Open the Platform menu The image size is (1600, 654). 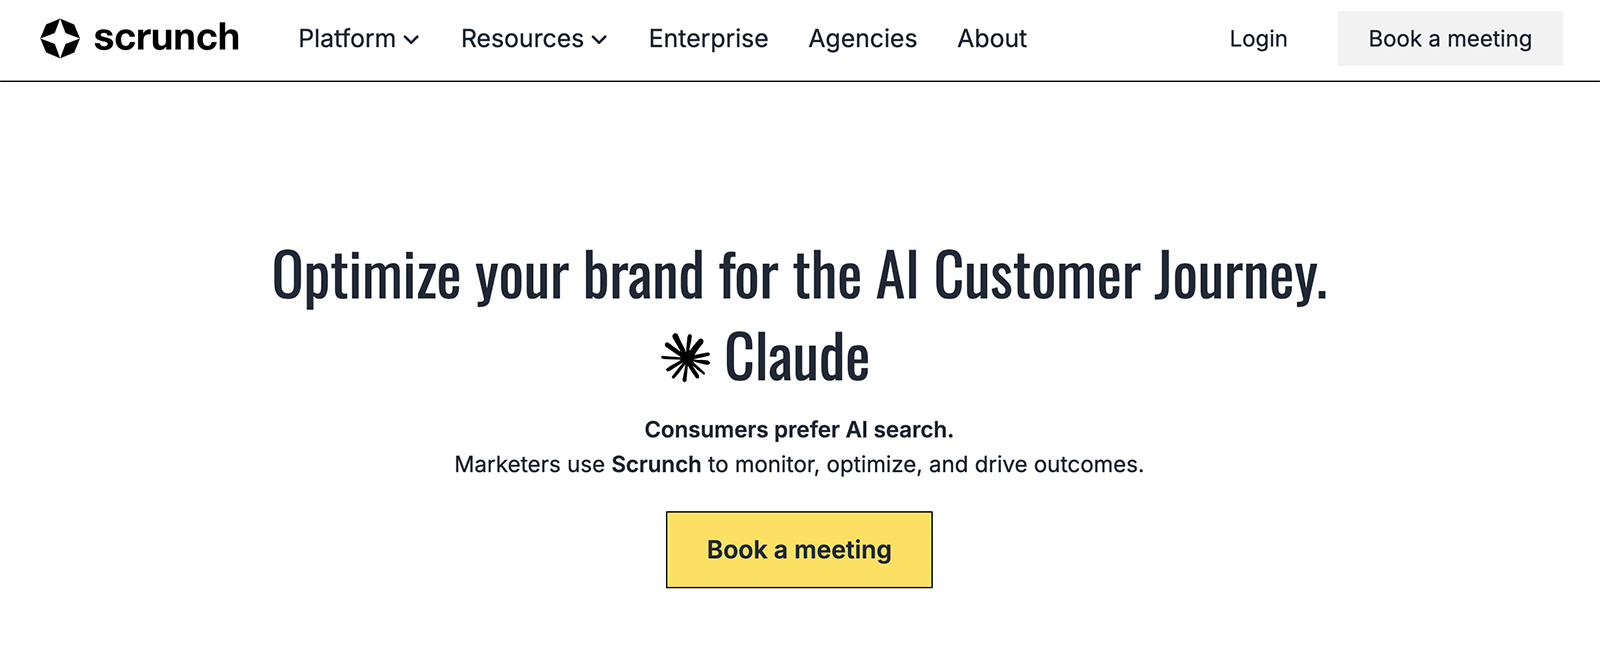(x=347, y=39)
